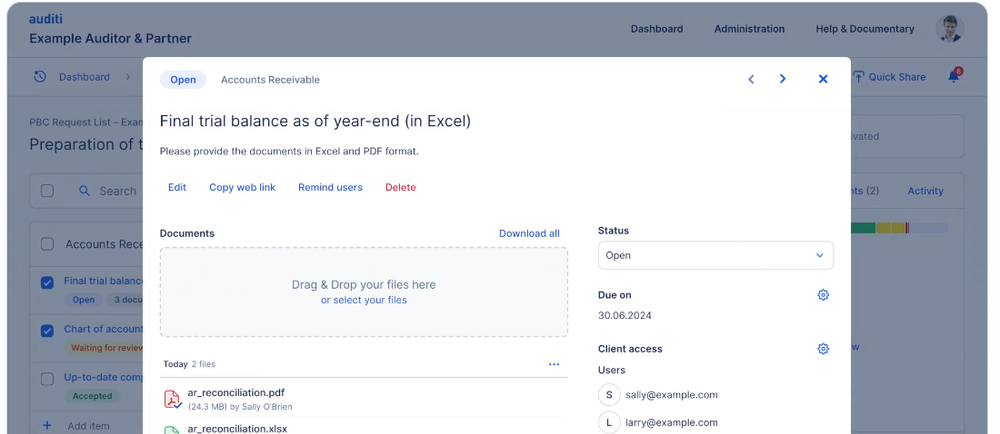Go to previous request with left chevron
The height and width of the screenshot is (434, 1000).
751,79
